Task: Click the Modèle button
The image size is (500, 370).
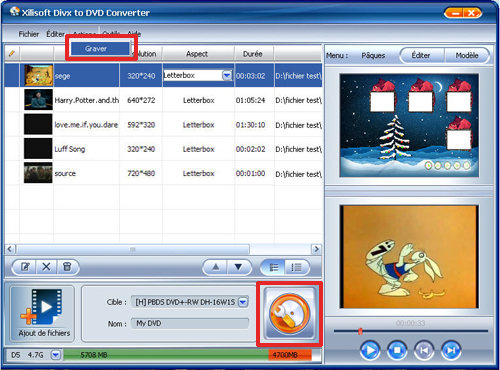Action: pyautogui.click(x=467, y=55)
